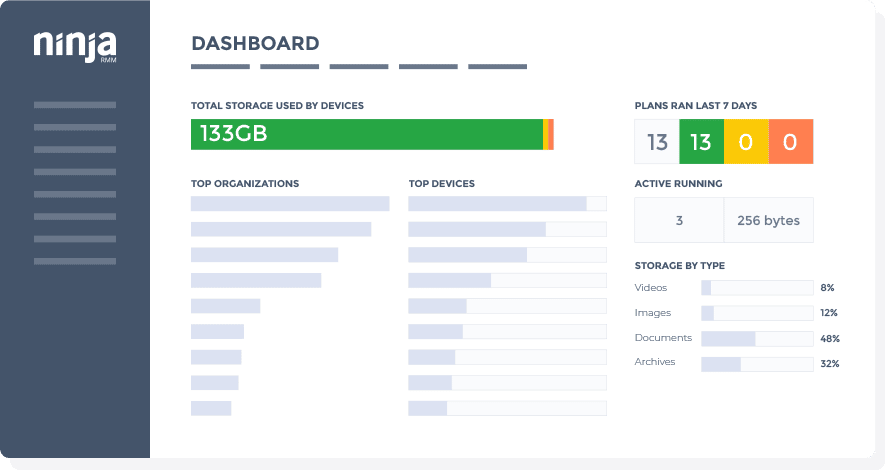Select the last tab under Dashboard

pyautogui.click(x=497, y=67)
